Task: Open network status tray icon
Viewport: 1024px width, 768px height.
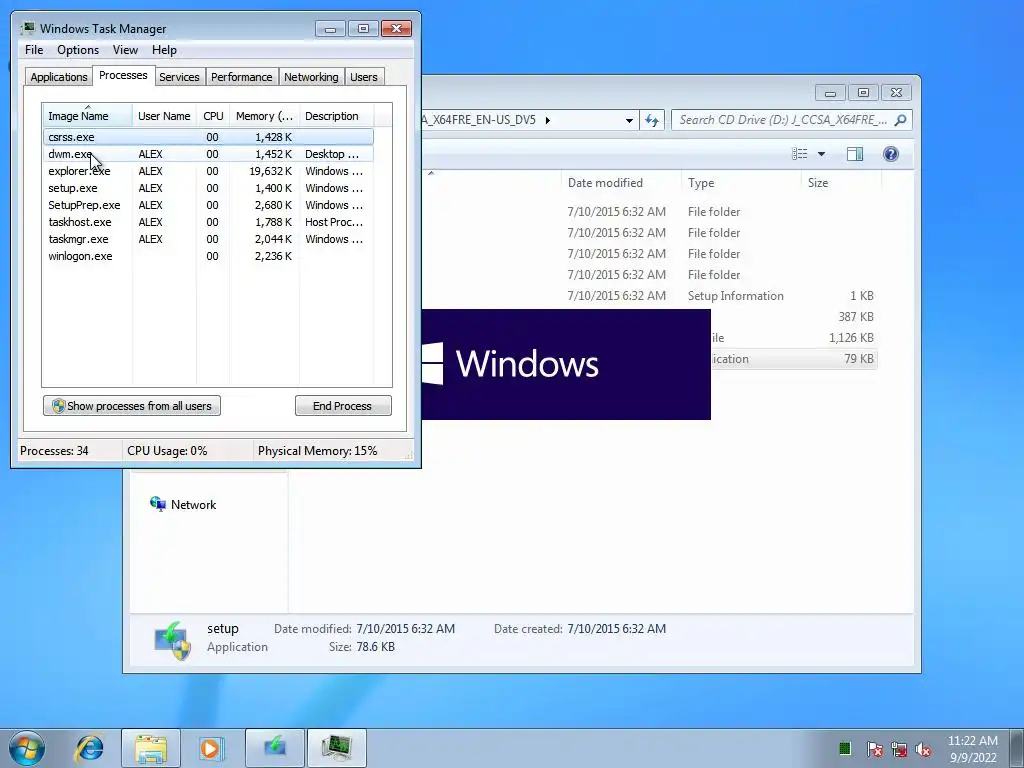Action: (899, 749)
